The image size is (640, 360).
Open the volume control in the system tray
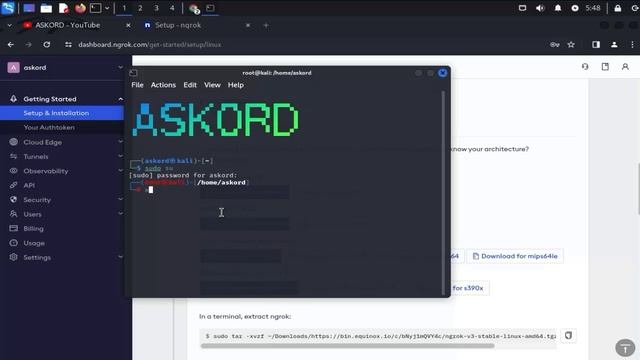(x=540, y=8)
